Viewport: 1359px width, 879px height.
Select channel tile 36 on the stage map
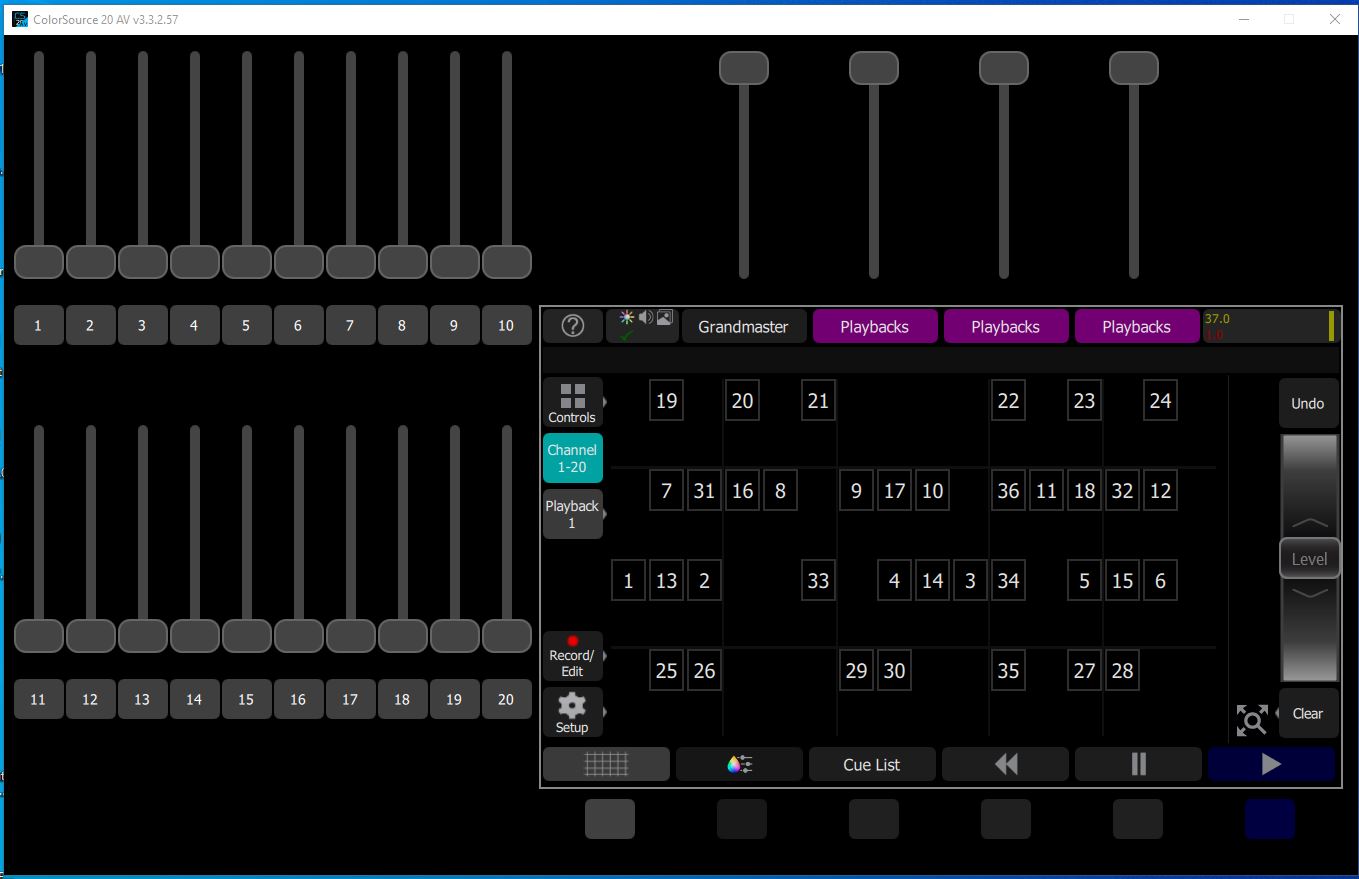pyautogui.click(x=1008, y=491)
